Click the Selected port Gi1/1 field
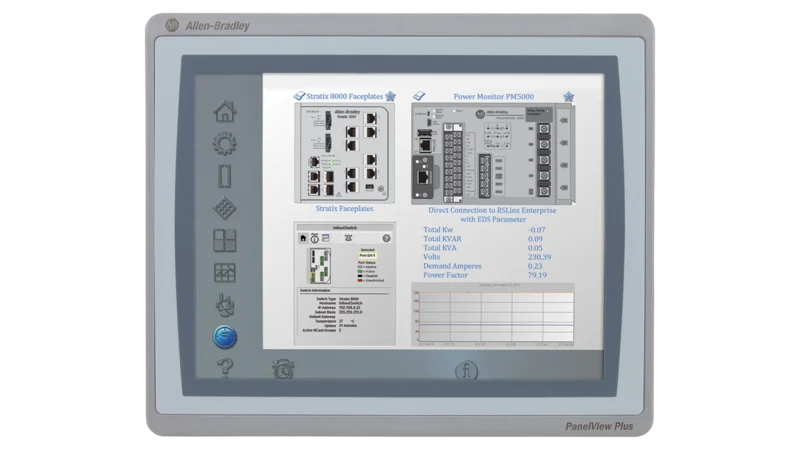800x450 pixels. click(x=367, y=255)
